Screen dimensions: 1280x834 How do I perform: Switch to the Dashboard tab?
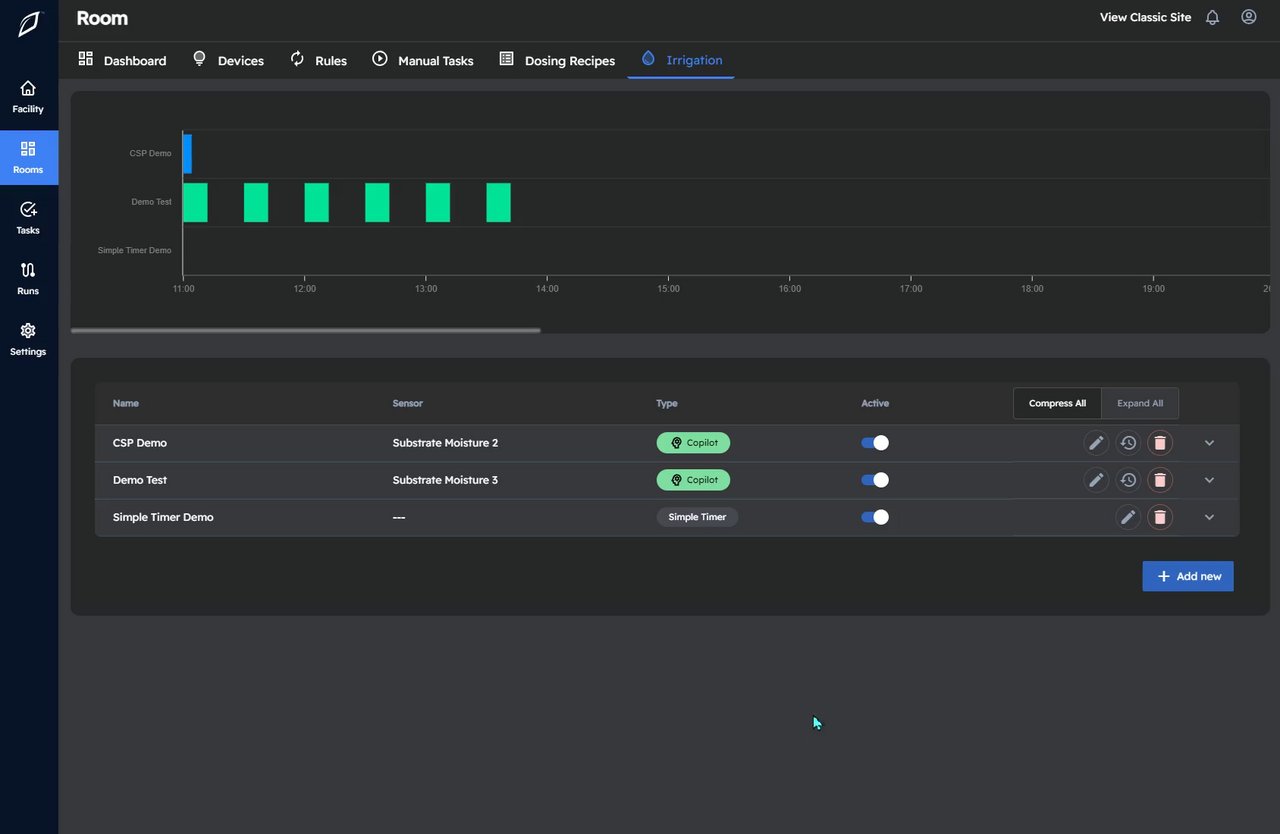pyautogui.click(x=122, y=60)
